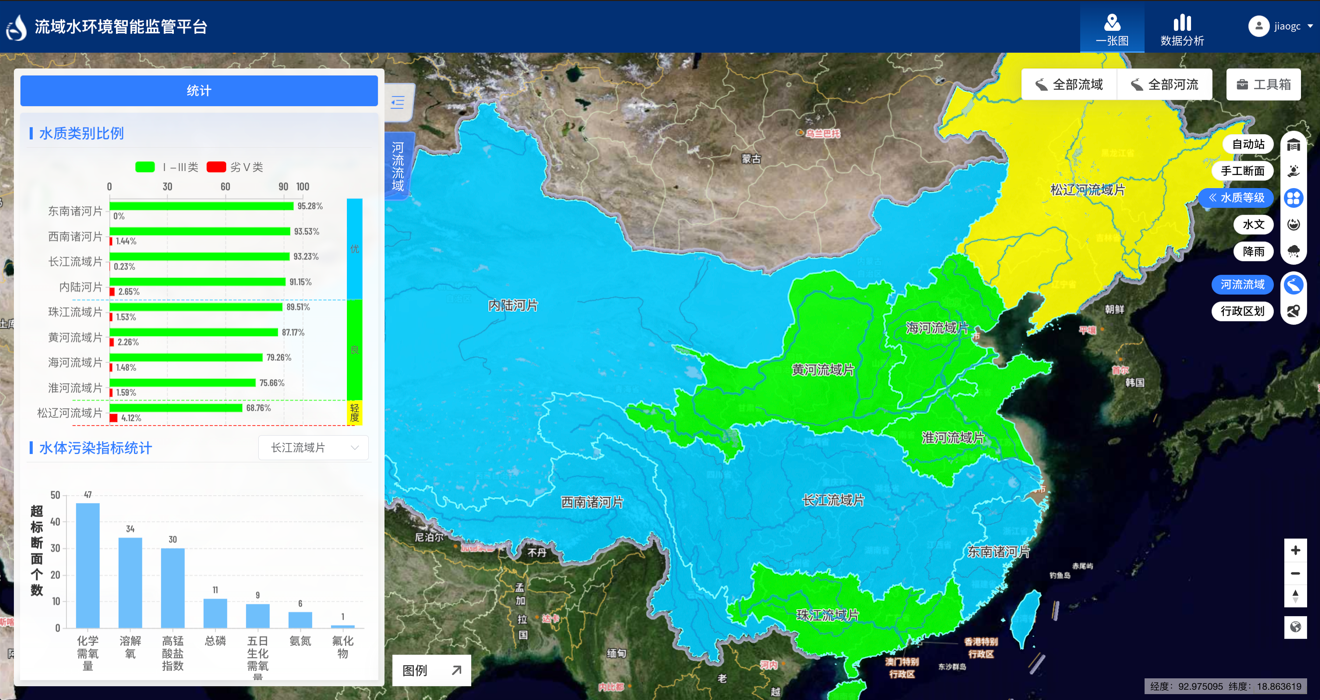The image size is (1320, 700).
Task: Toggle the 河流流域 layer label
Action: (x=1242, y=285)
